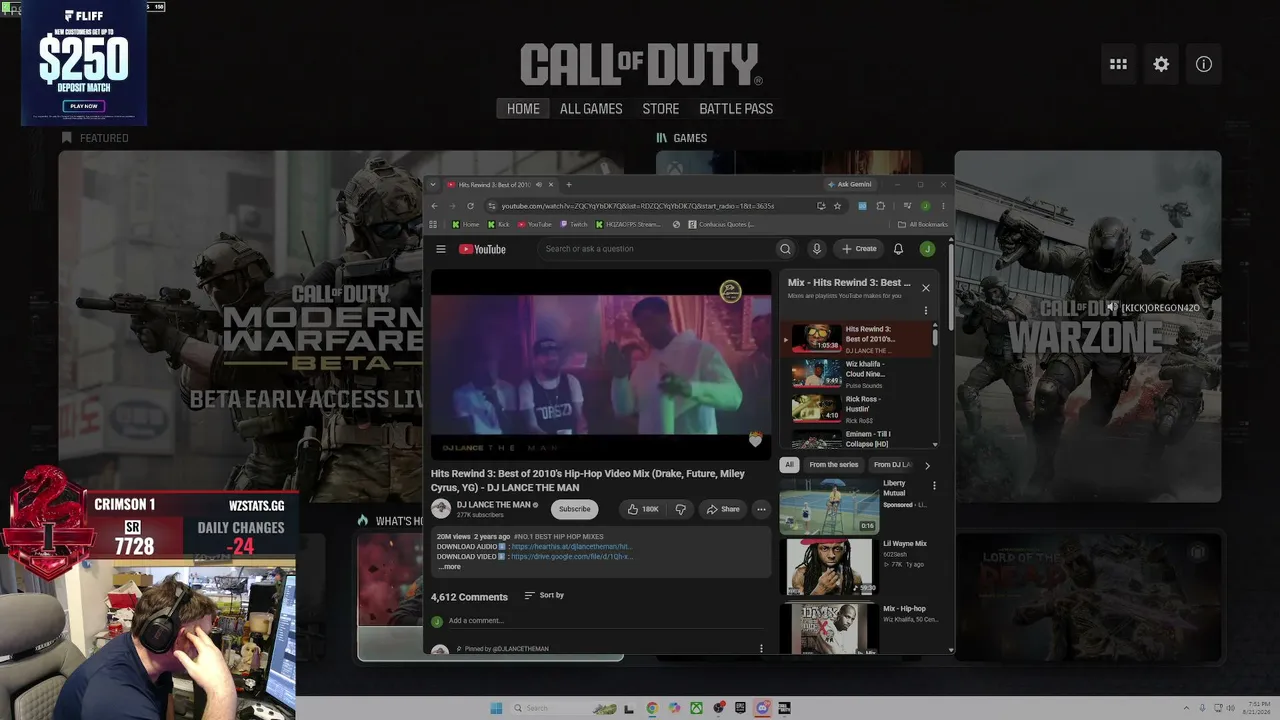
Task: Switch to the BATTLE PASS tab
Action: coord(736,109)
